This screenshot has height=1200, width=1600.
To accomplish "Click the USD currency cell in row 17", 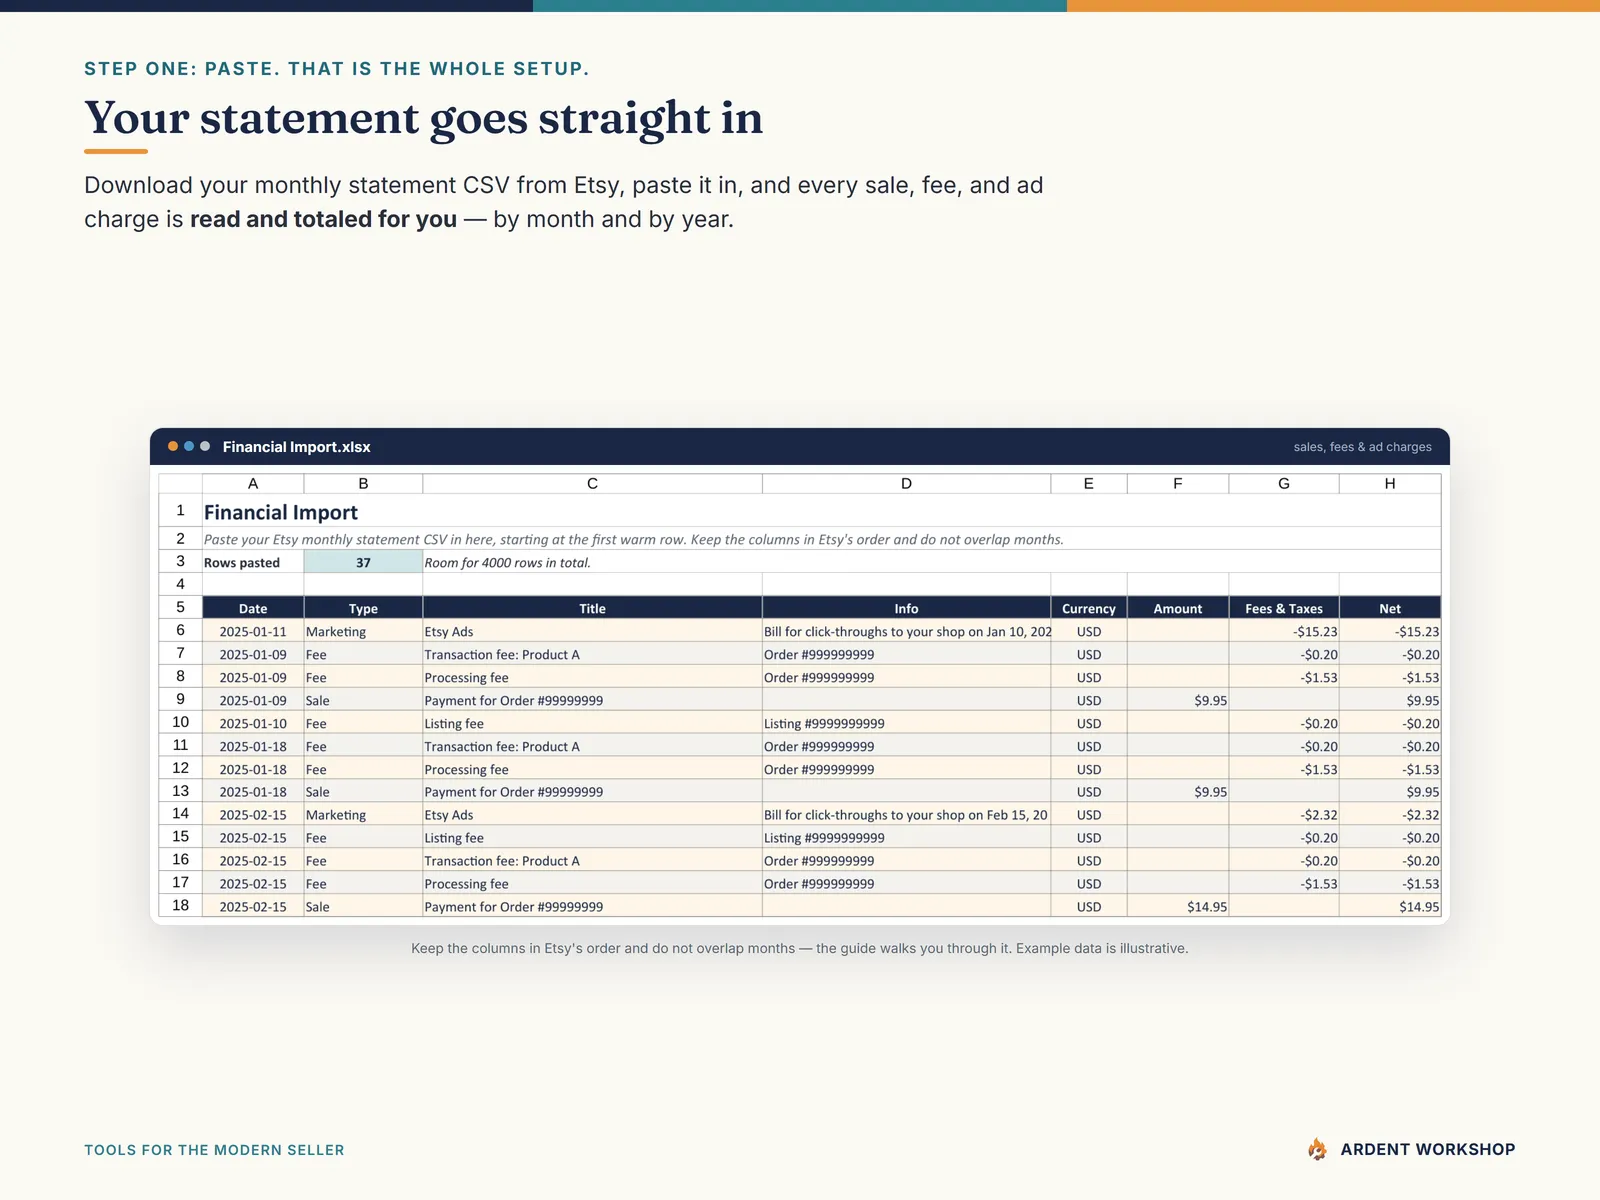I will [x=1089, y=883].
